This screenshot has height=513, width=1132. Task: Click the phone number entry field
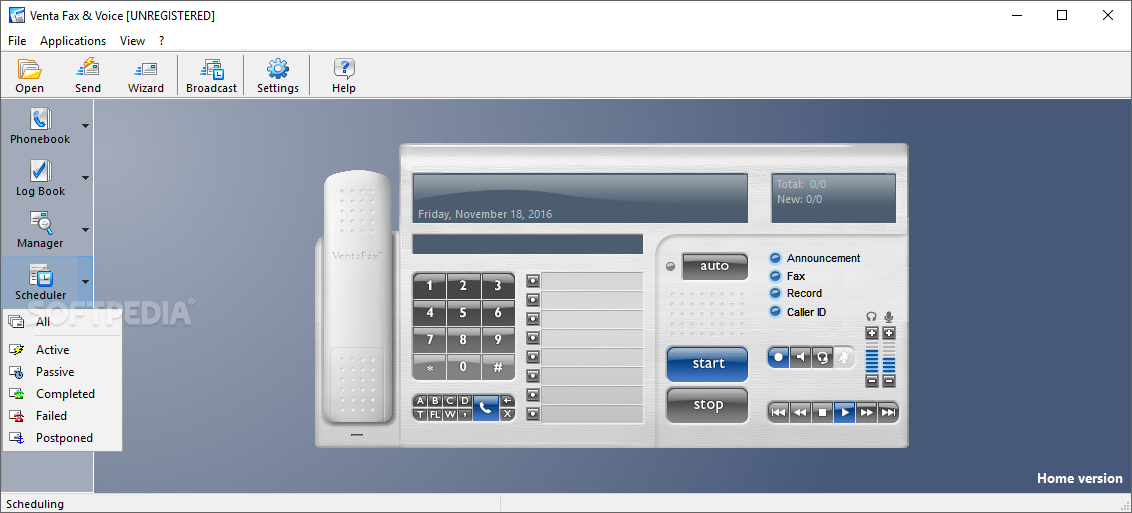click(528, 244)
